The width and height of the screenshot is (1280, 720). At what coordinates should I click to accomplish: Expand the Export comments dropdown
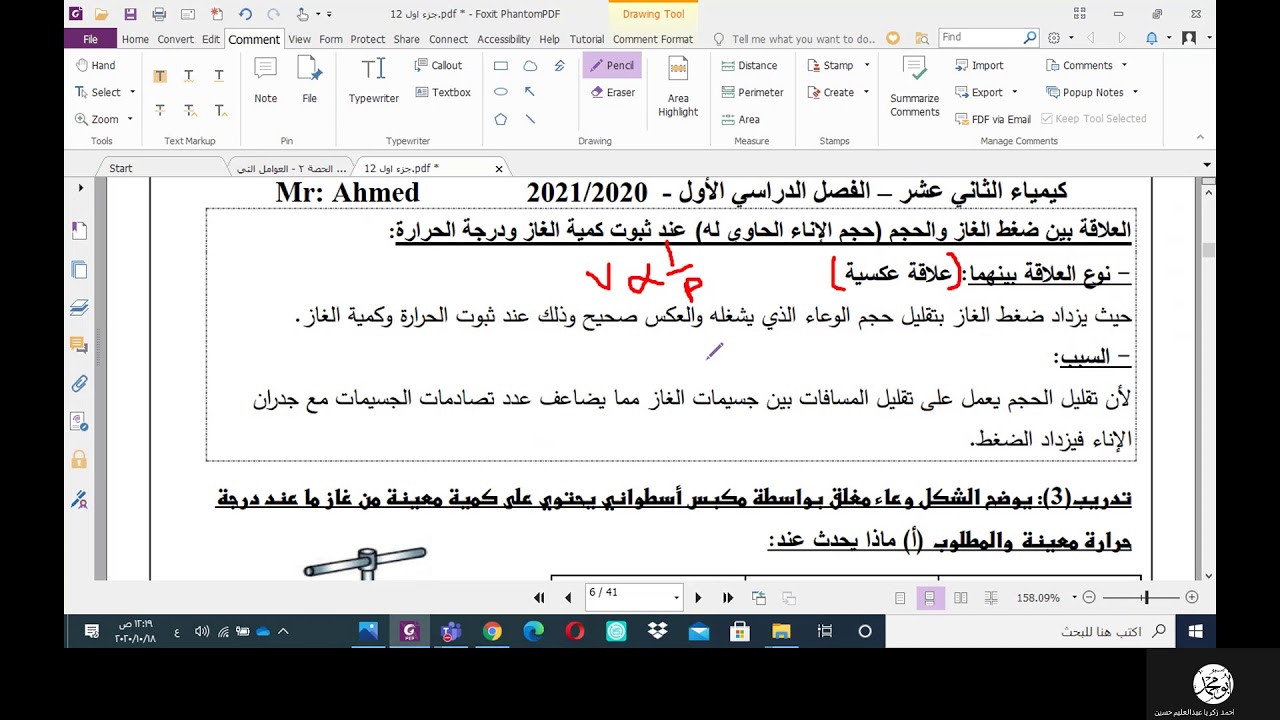point(1014,92)
